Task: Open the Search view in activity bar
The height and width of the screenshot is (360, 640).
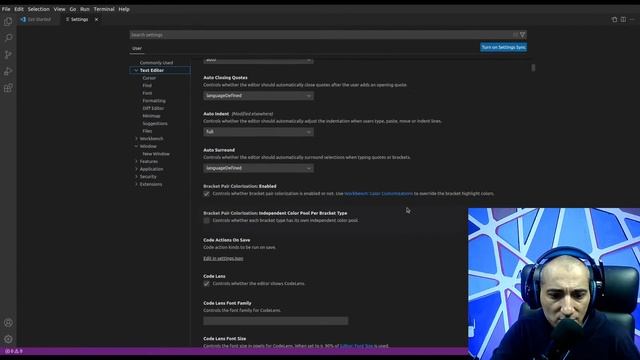Action: pos(8,38)
